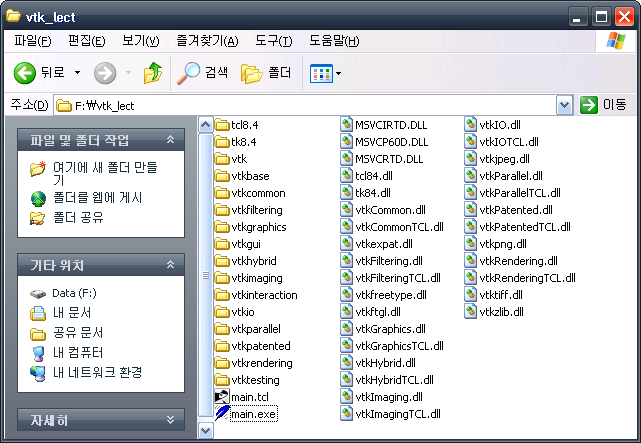This screenshot has width=641, height=443.
Task: Expand the 자세히 details panel
Action: 170,420
